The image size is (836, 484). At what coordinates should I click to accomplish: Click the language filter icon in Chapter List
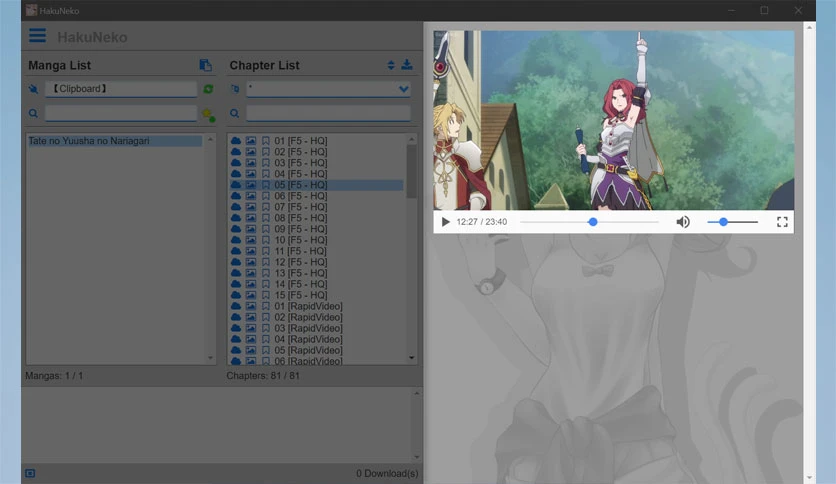235,89
